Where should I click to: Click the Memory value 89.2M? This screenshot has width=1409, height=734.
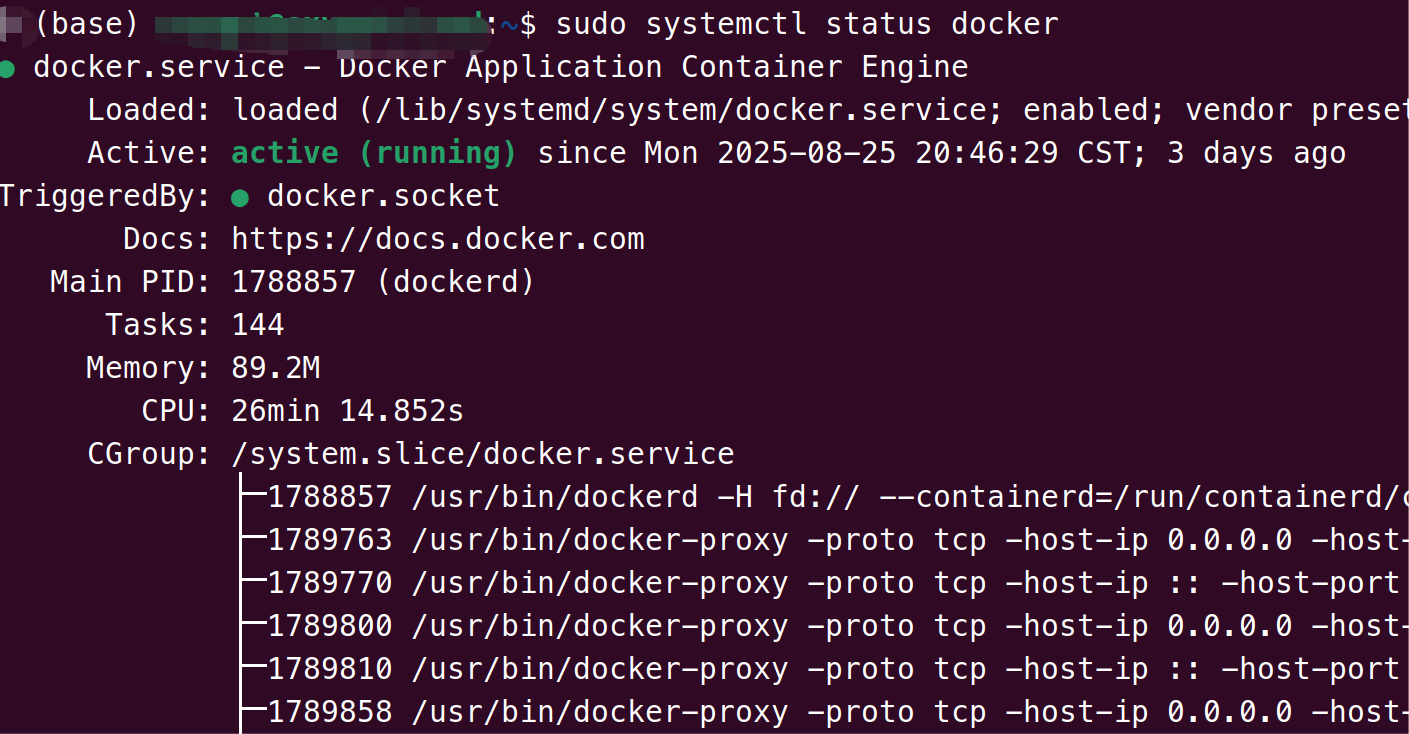276,368
